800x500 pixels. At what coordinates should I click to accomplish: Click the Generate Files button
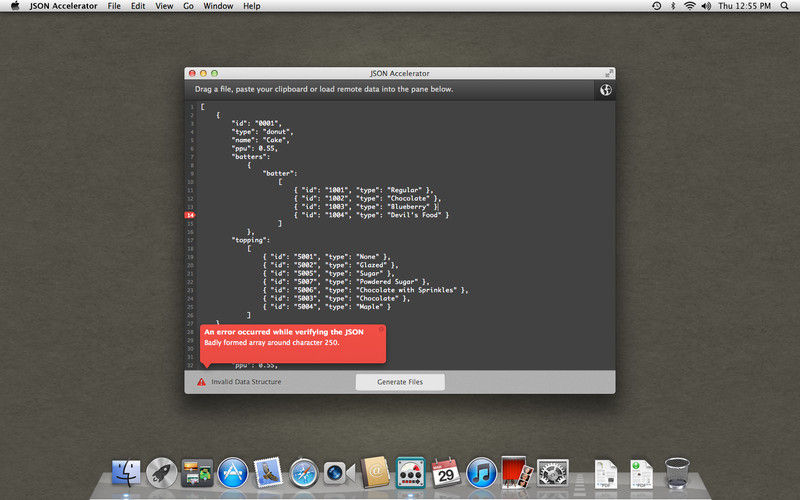pyautogui.click(x=400, y=382)
